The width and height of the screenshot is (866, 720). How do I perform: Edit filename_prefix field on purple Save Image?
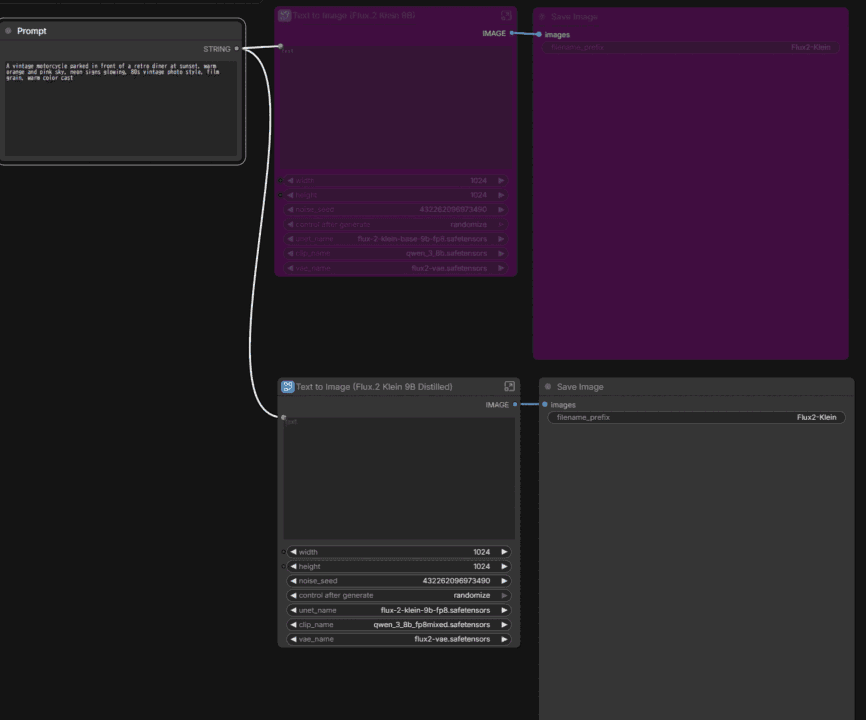(690, 47)
